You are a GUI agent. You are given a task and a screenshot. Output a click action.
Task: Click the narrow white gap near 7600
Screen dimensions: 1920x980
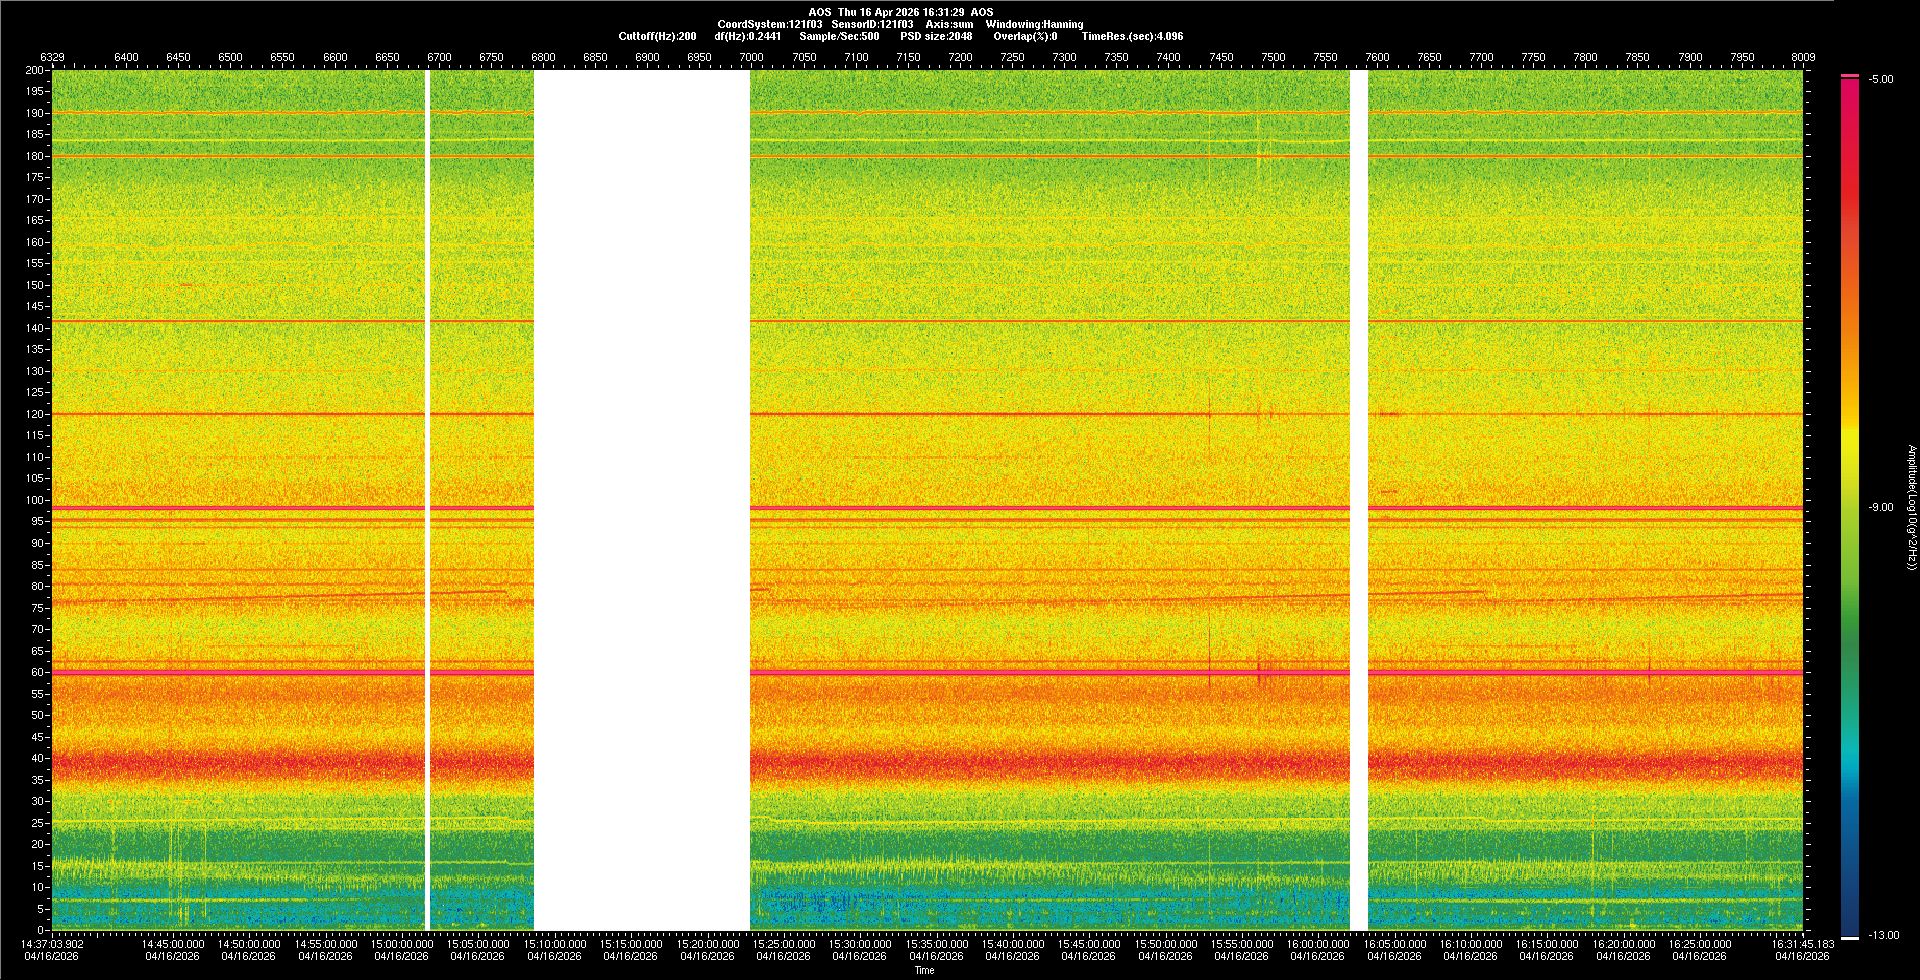[1358, 500]
